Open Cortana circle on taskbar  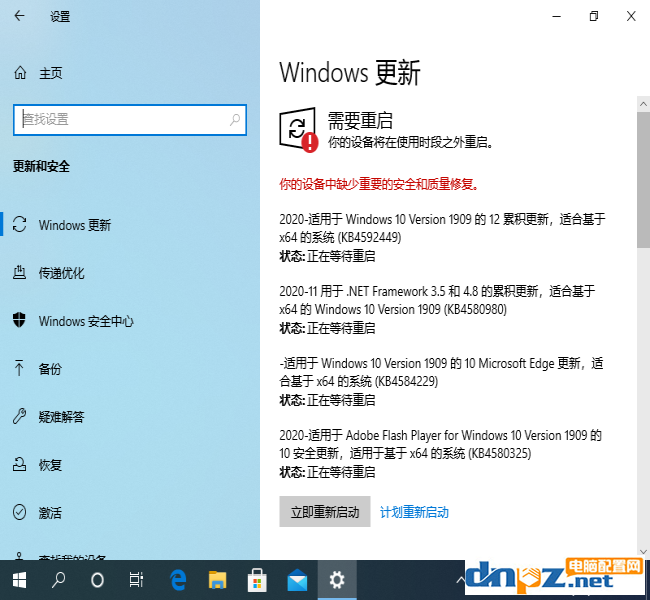97,580
